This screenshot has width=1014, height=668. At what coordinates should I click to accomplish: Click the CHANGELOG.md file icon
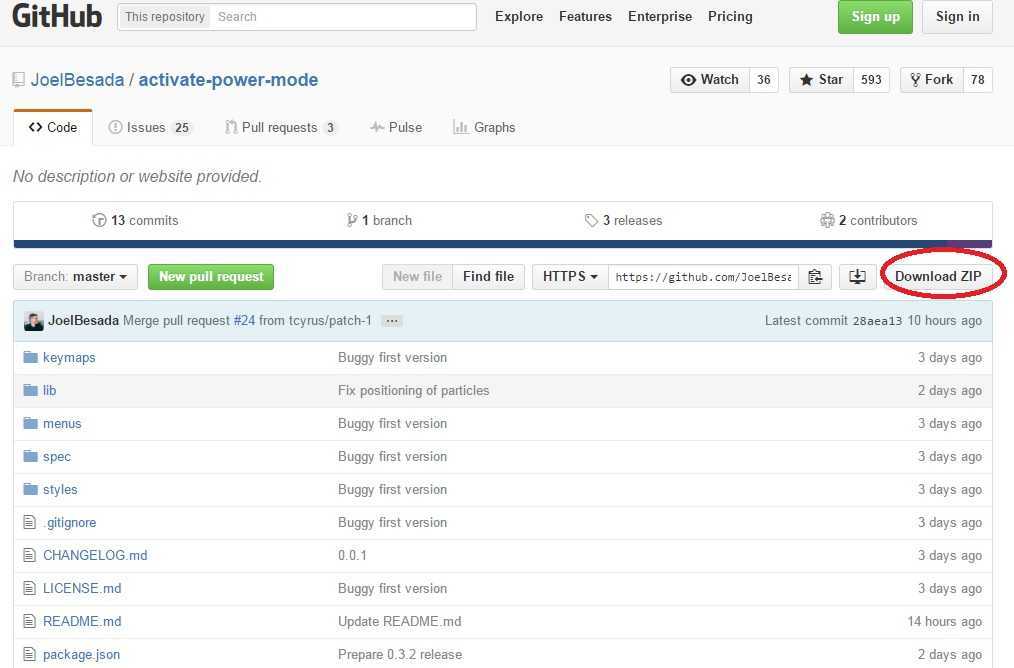pyautogui.click(x=29, y=555)
